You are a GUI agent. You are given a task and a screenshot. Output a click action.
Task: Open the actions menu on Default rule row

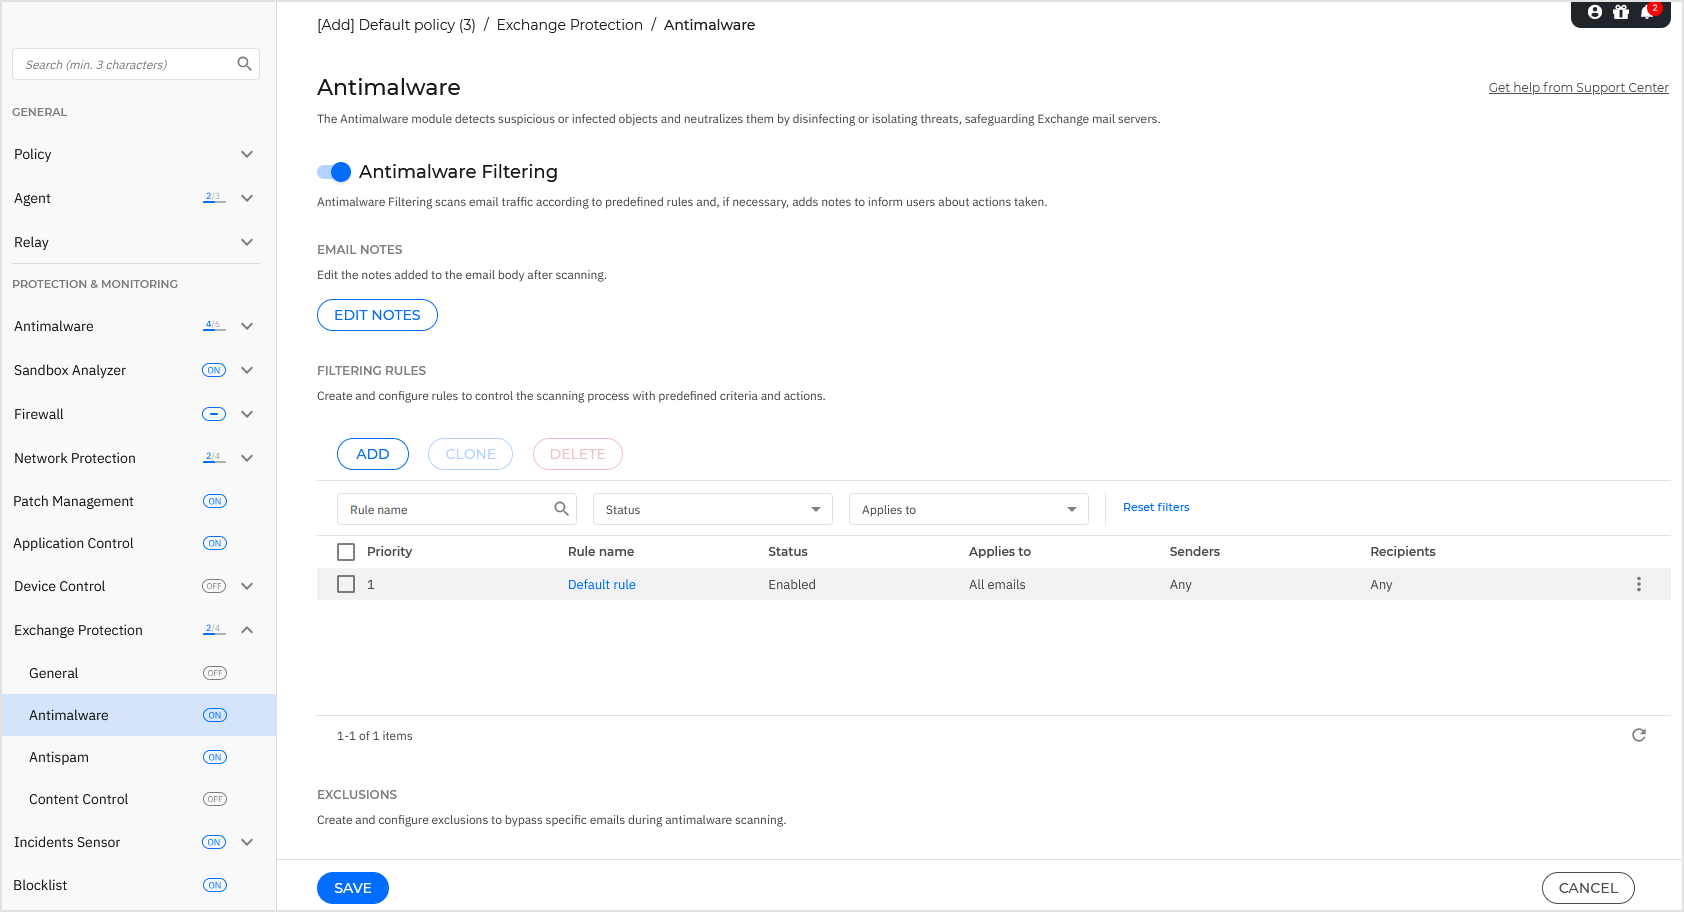click(1638, 584)
